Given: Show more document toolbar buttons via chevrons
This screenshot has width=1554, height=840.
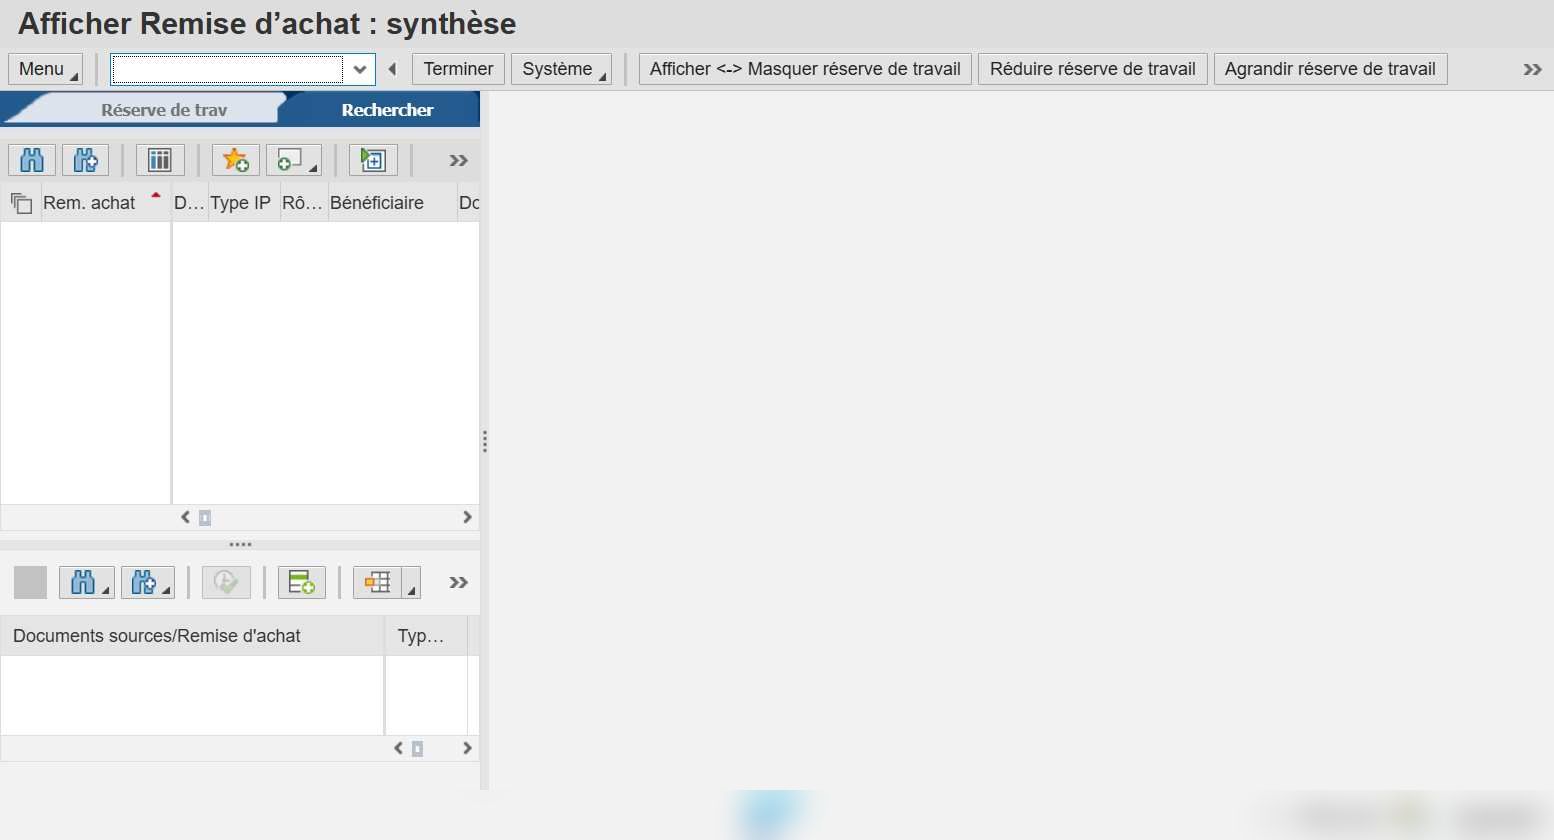Looking at the screenshot, I should click(x=459, y=582).
